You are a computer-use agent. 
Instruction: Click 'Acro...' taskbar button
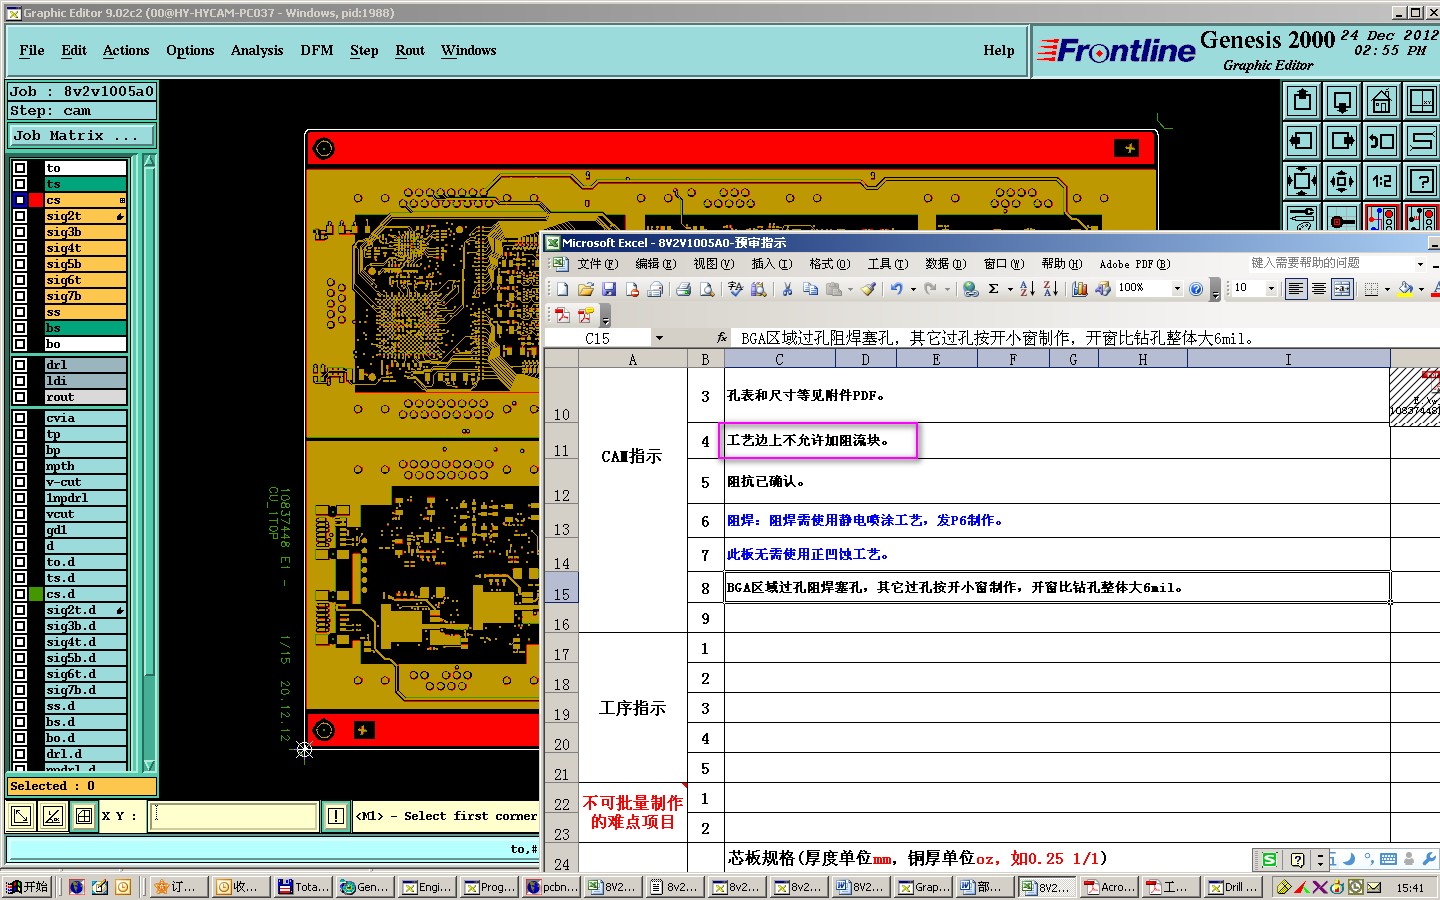coord(1111,887)
